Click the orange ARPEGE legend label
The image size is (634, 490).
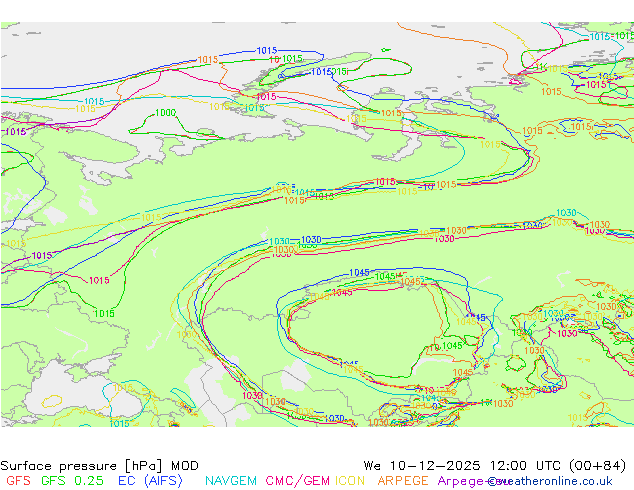[403, 481]
